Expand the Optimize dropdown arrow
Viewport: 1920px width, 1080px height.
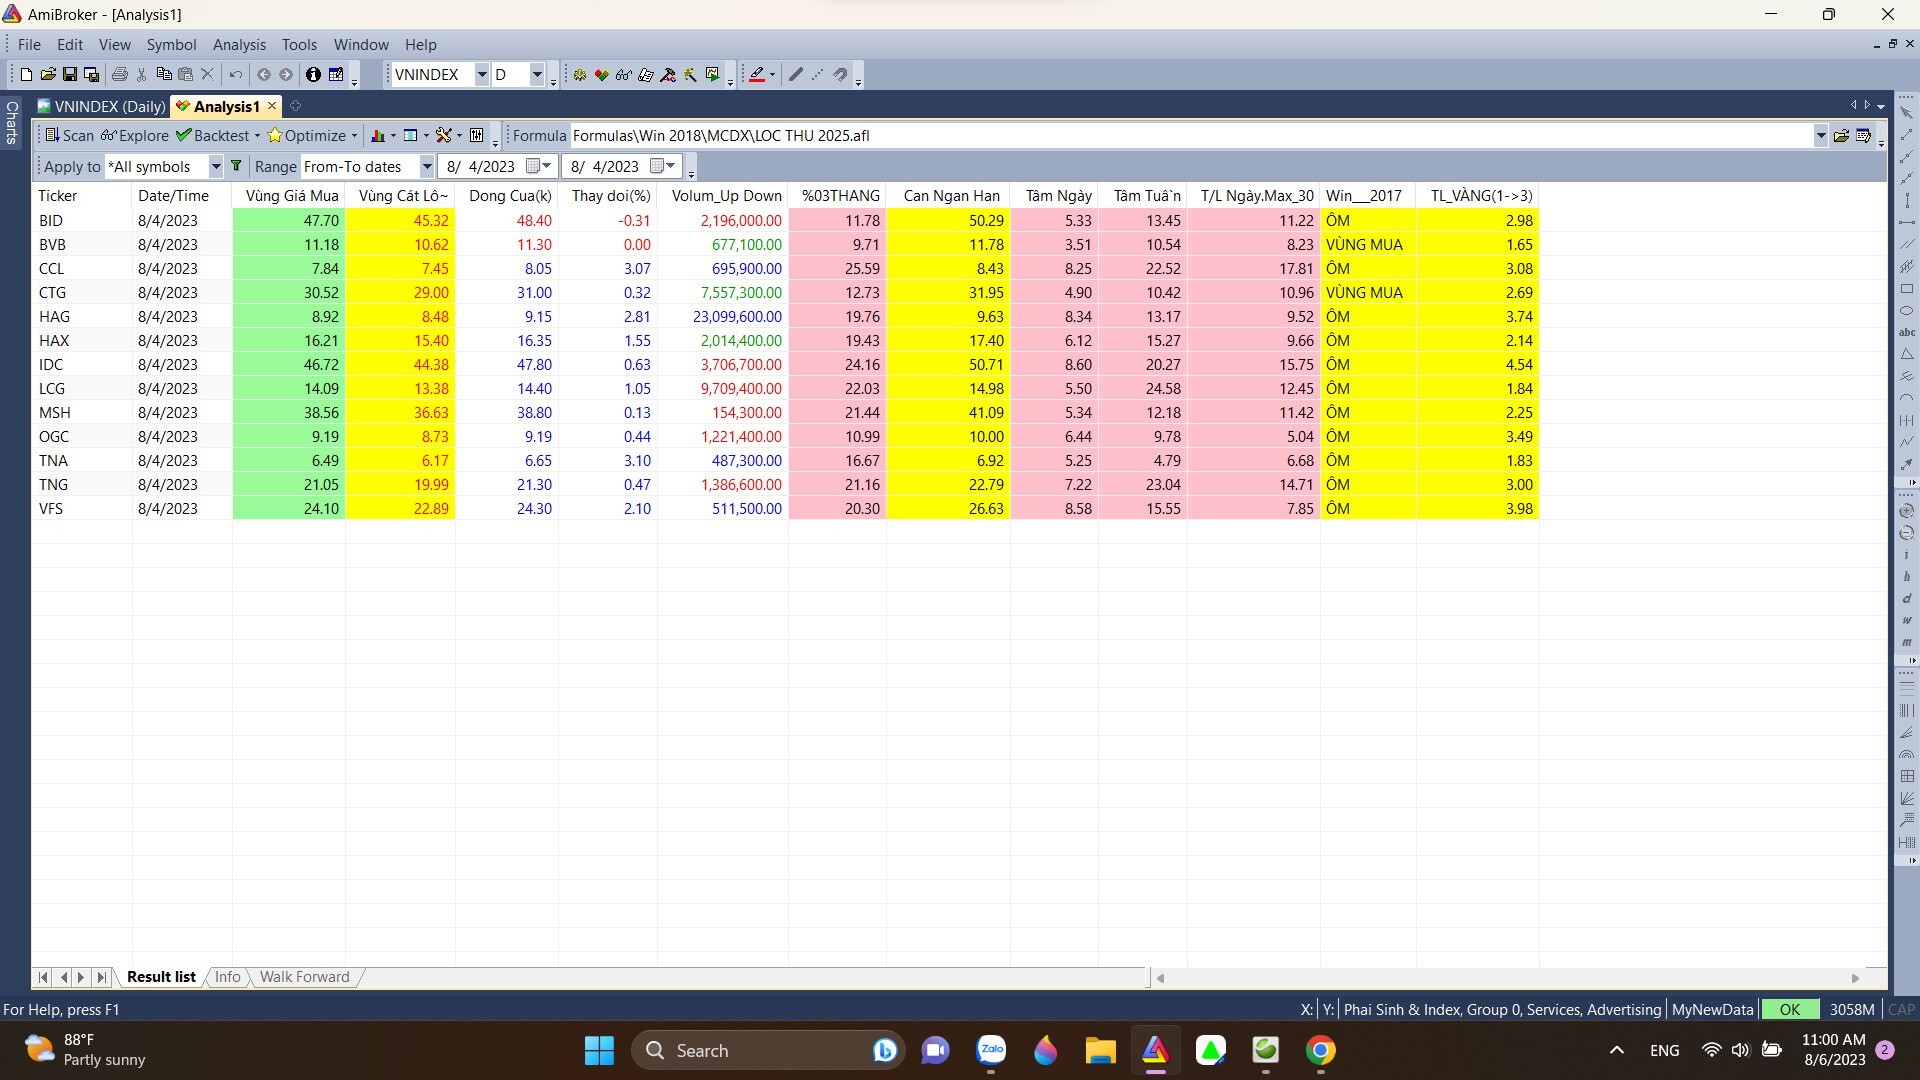click(x=354, y=135)
